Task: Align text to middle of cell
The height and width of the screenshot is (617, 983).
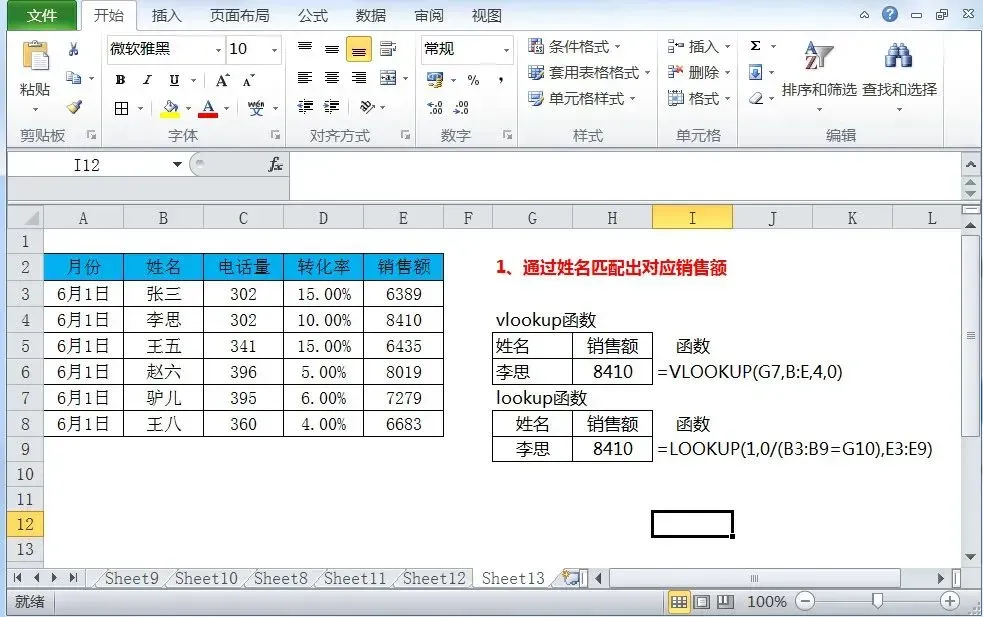Action: [x=332, y=49]
